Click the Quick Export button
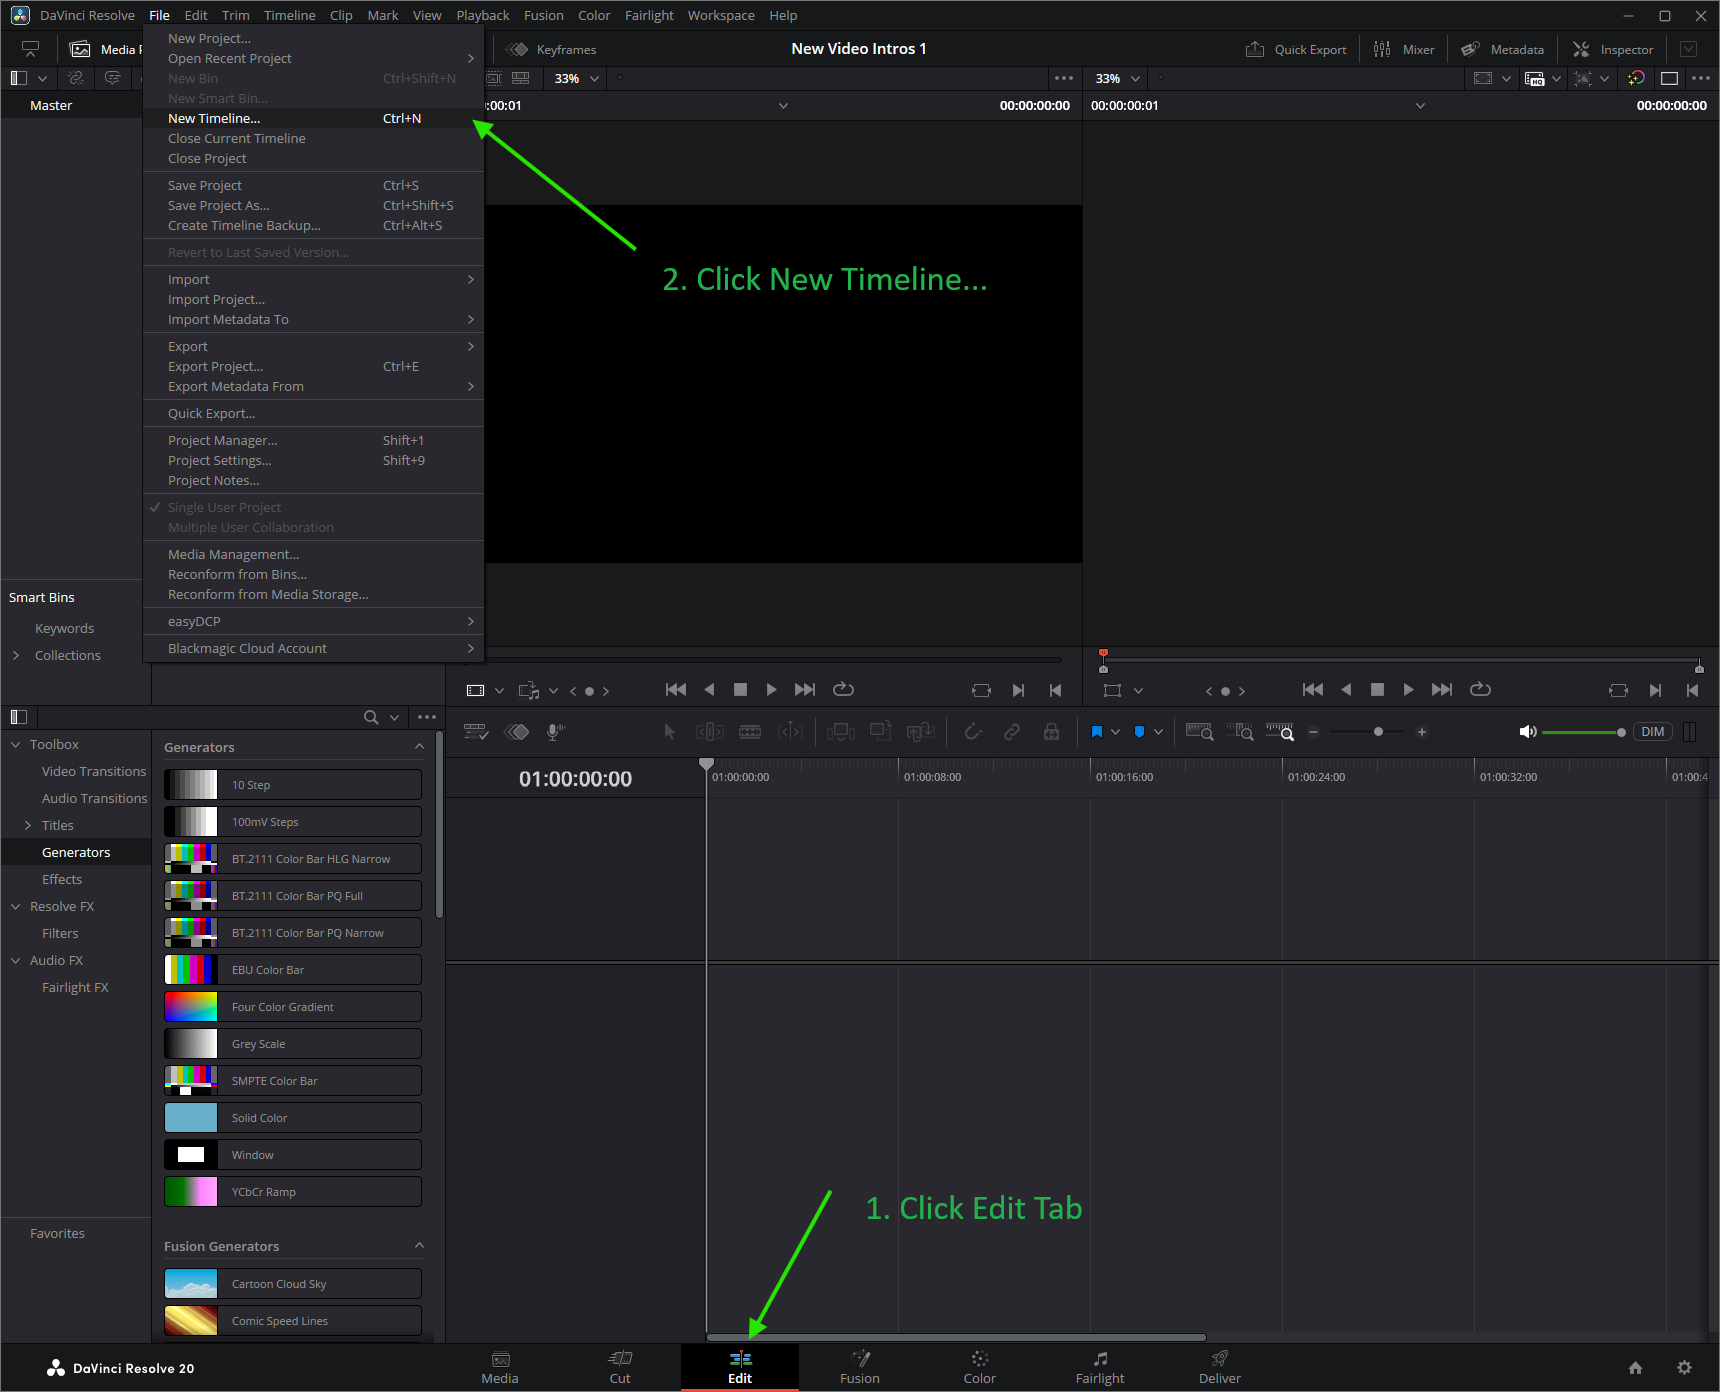This screenshot has height=1392, width=1720. 1296,49
